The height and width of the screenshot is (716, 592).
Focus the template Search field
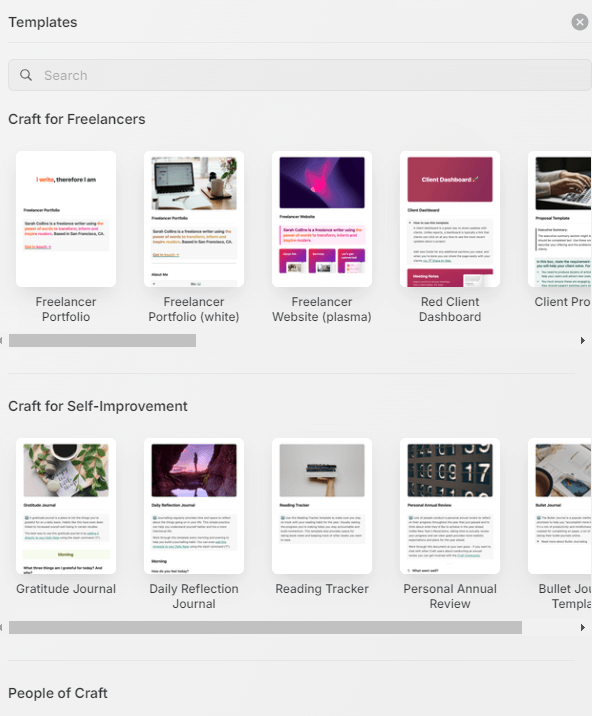pos(300,75)
